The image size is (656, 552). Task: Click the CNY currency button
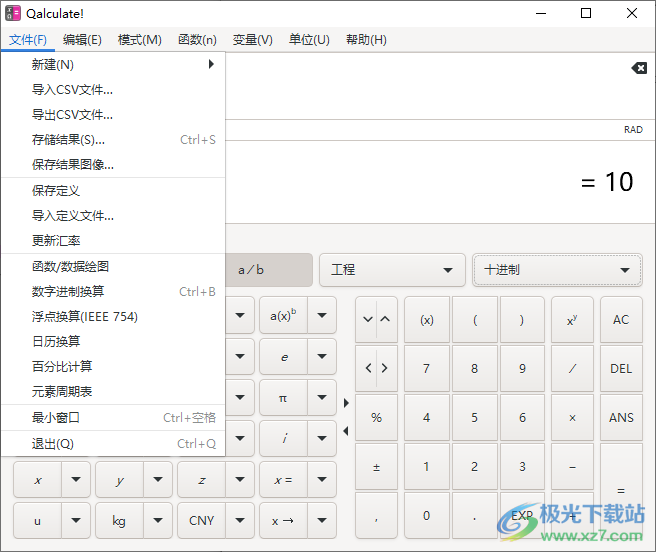click(x=202, y=521)
